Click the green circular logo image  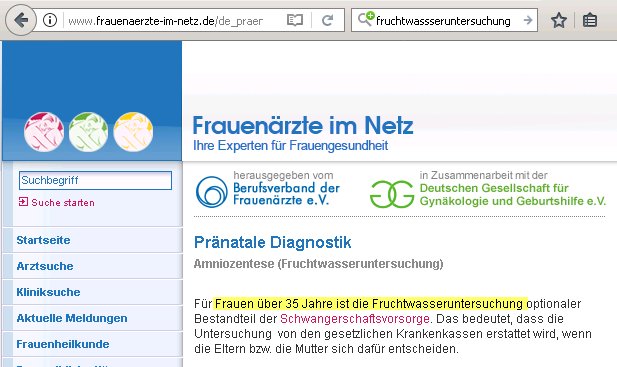(89, 132)
